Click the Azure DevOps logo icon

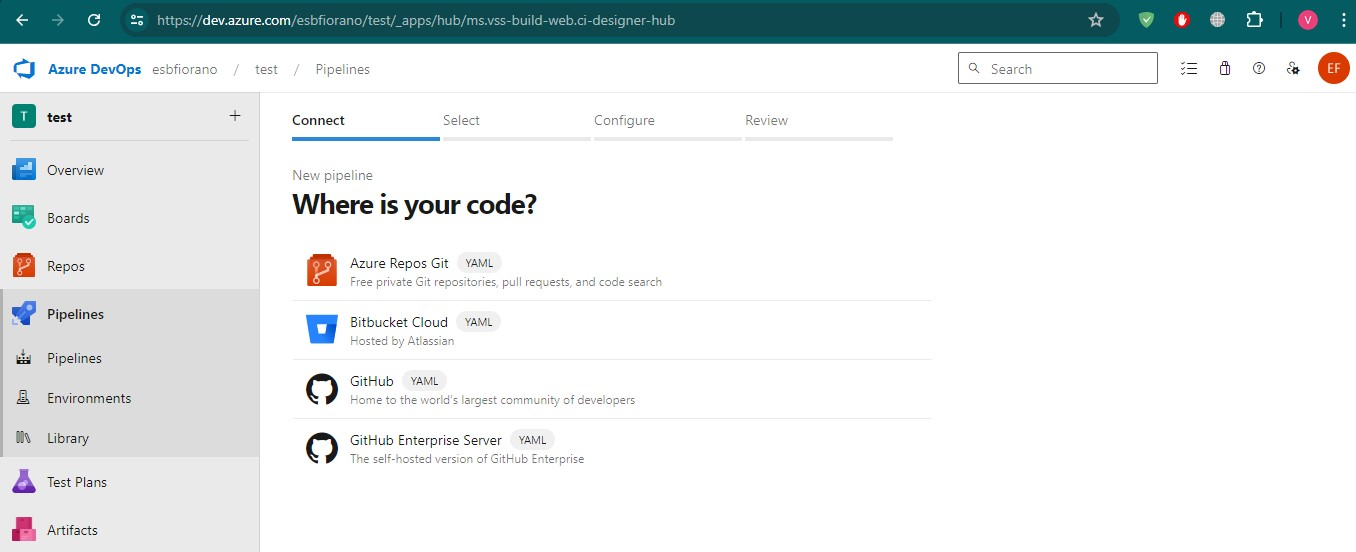(24, 69)
